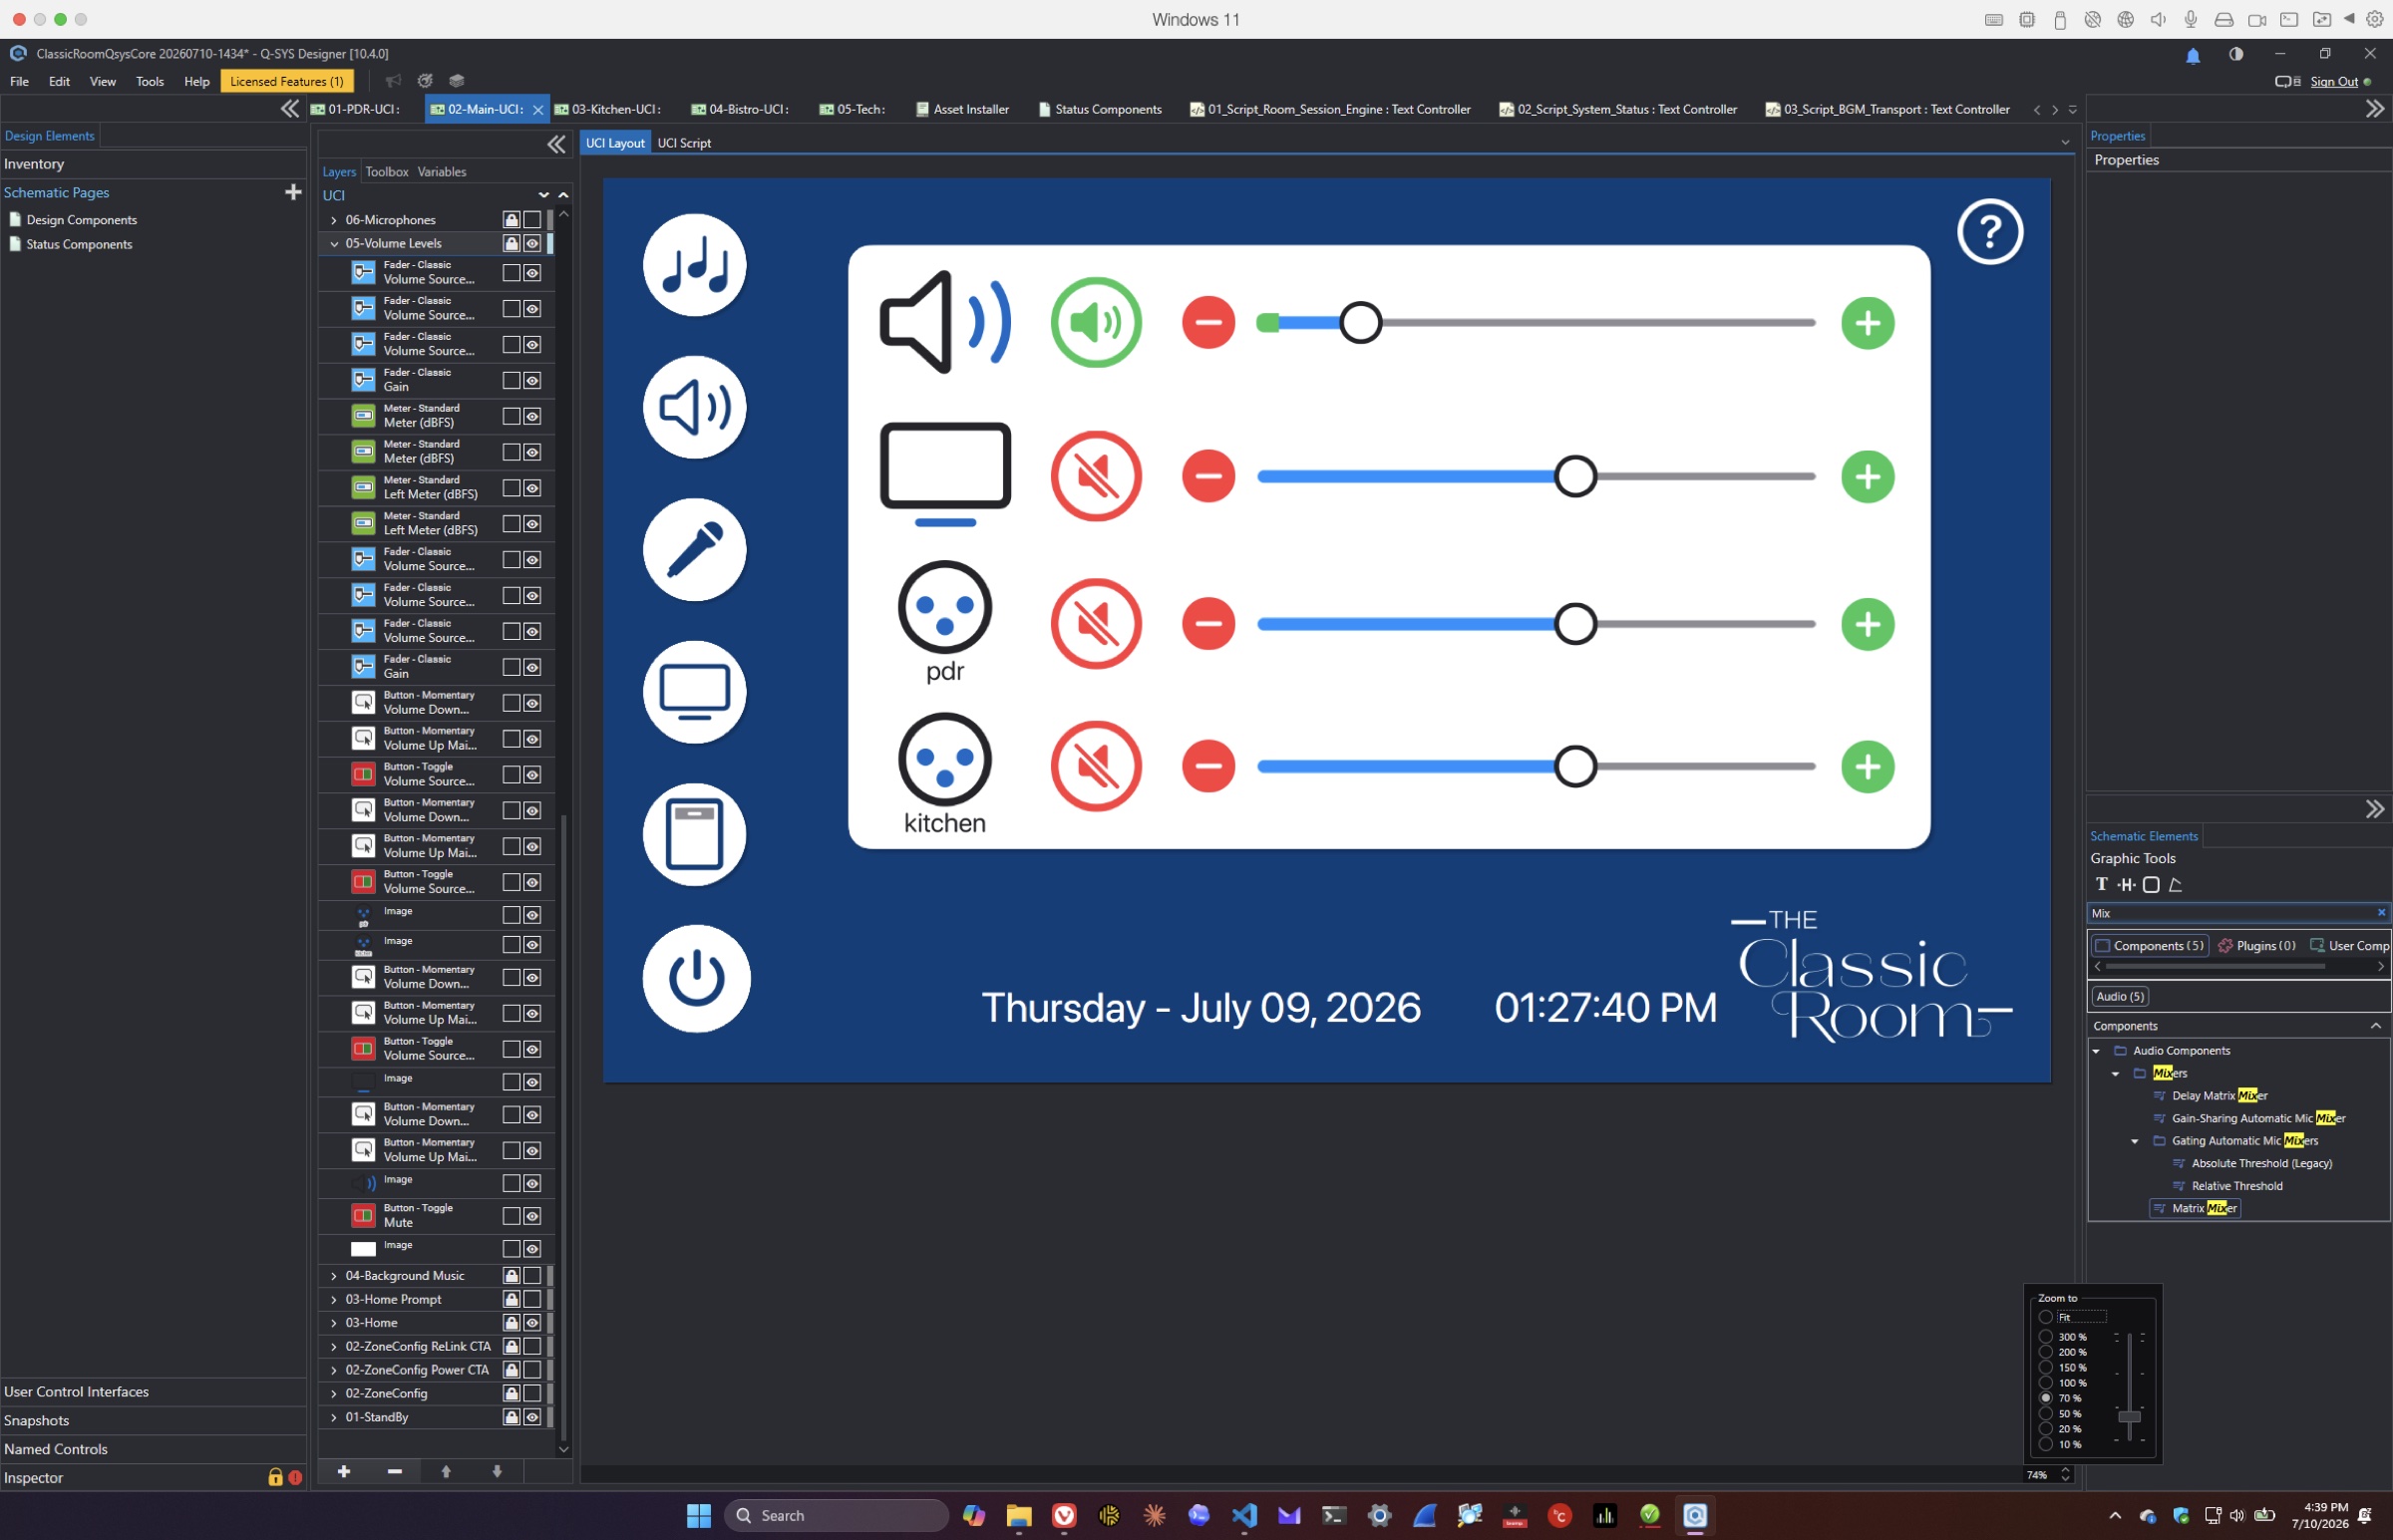The width and height of the screenshot is (2393, 1540).
Task: Open the Named Controls section
Action: (154, 1449)
